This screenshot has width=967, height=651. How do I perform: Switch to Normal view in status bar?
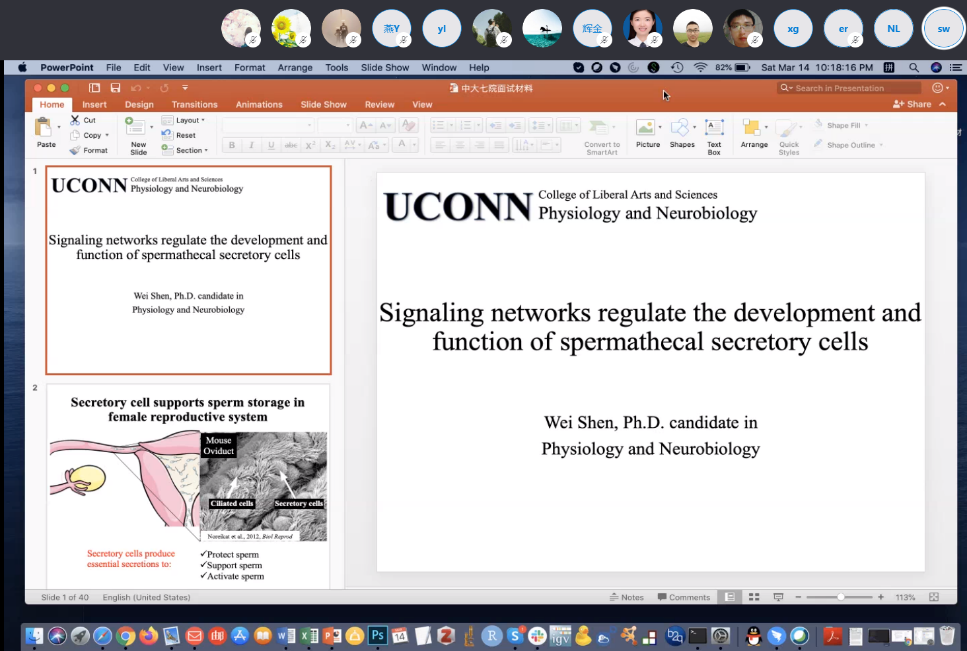point(730,597)
